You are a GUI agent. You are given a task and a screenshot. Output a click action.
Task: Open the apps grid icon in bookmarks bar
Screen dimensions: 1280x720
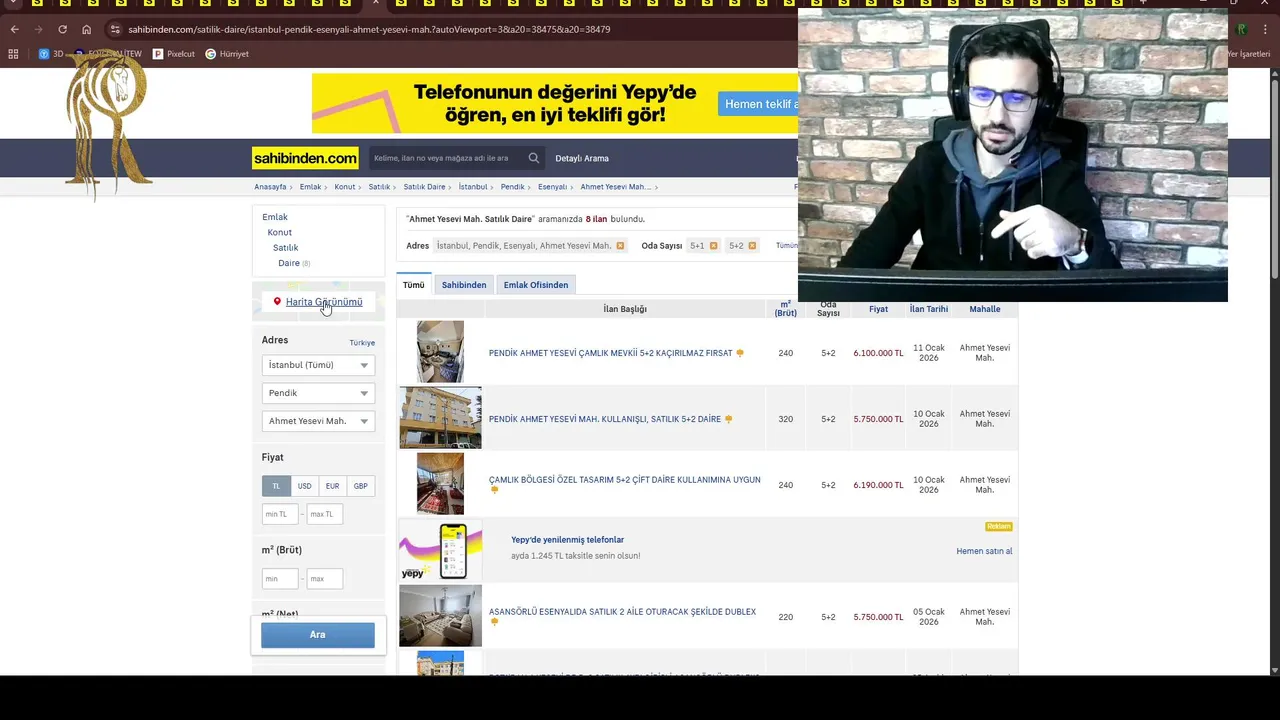14,54
